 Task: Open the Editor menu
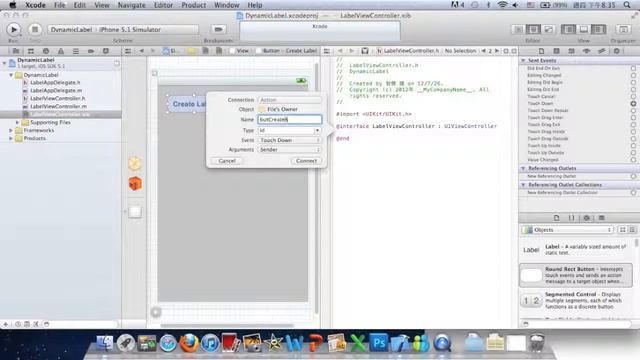163,5
